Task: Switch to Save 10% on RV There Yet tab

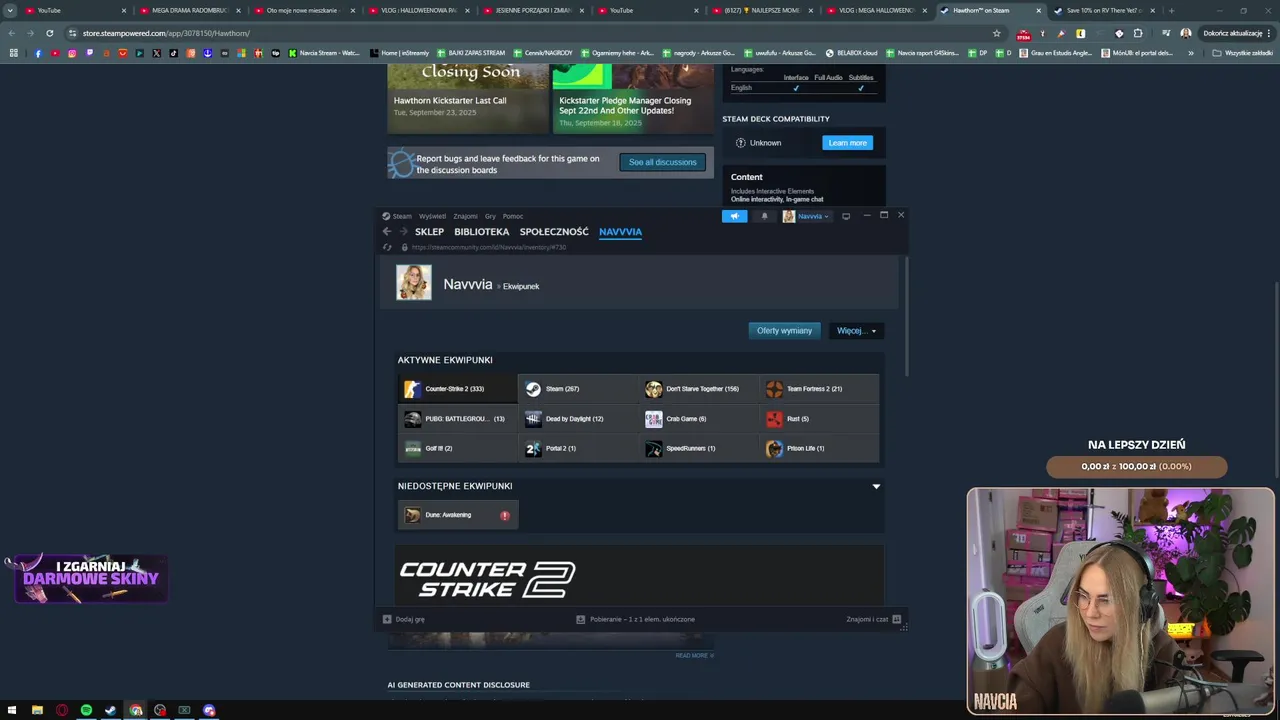Action: (1104, 10)
